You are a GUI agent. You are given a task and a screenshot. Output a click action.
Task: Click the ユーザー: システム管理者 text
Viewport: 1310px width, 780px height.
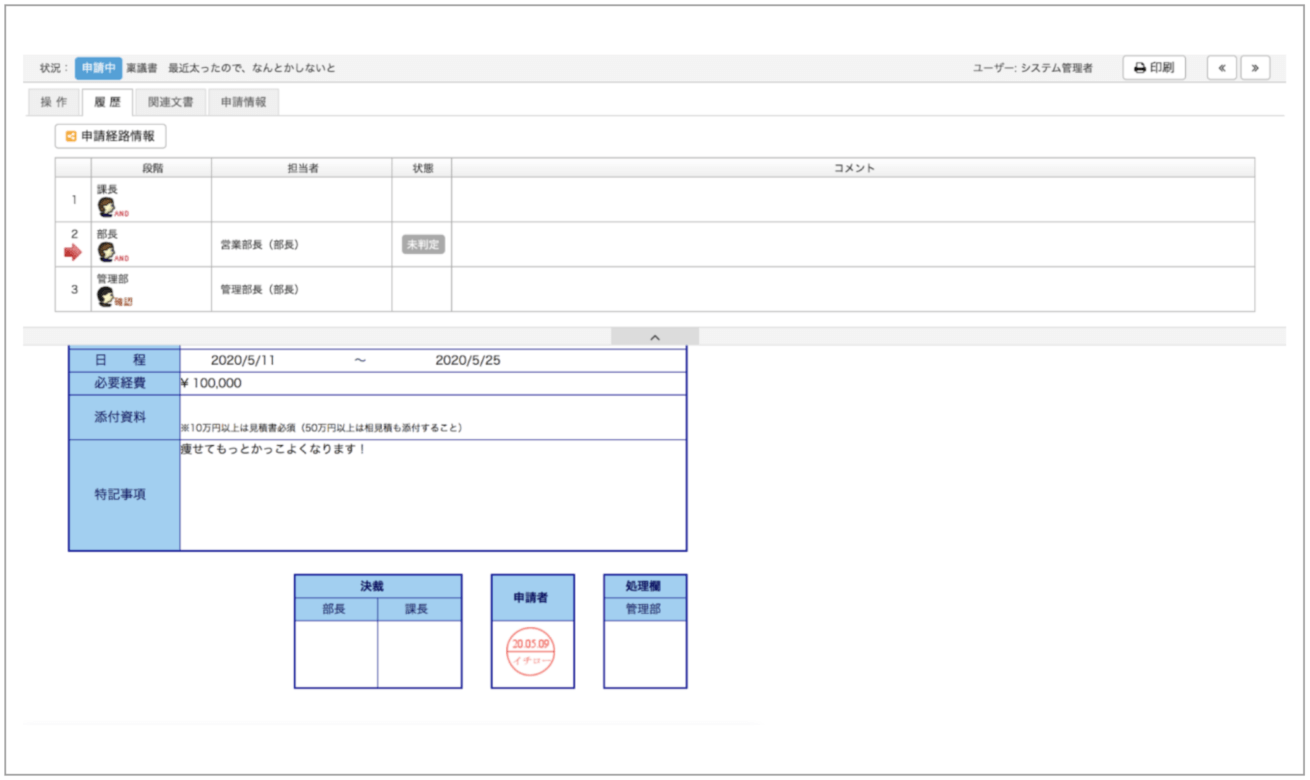point(1033,68)
